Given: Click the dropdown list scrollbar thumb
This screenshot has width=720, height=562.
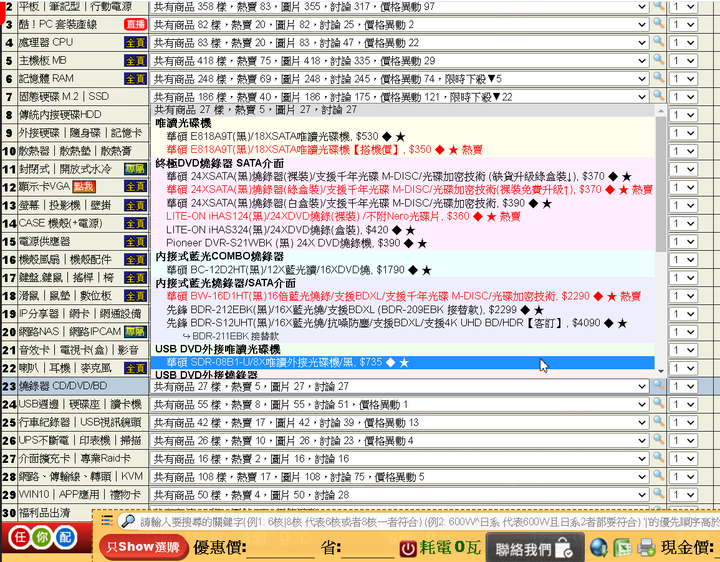Looking at the screenshot, I should [x=661, y=184].
